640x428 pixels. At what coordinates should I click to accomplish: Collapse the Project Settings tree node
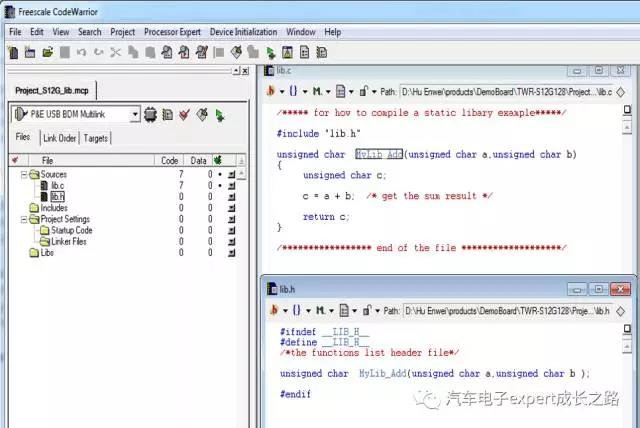(x=23, y=219)
